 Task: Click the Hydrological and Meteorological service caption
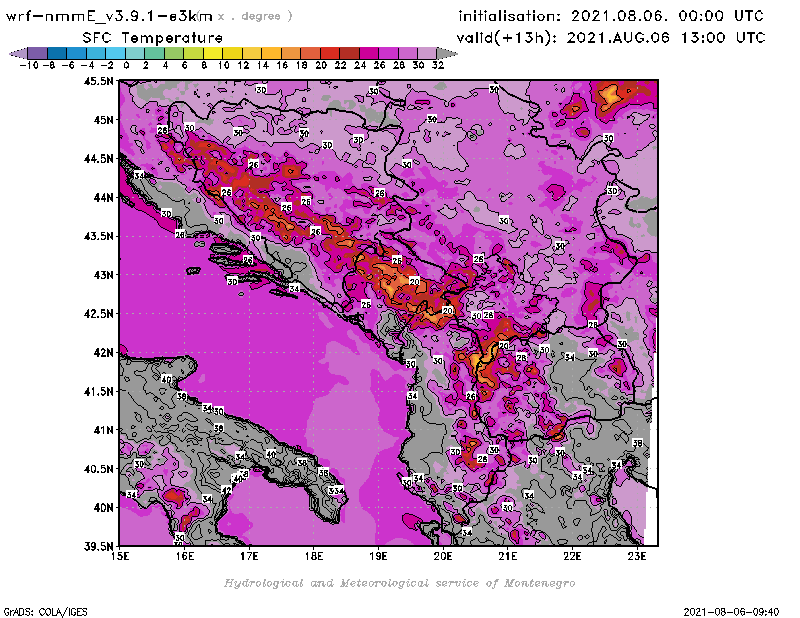pyautogui.click(x=399, y=583)
